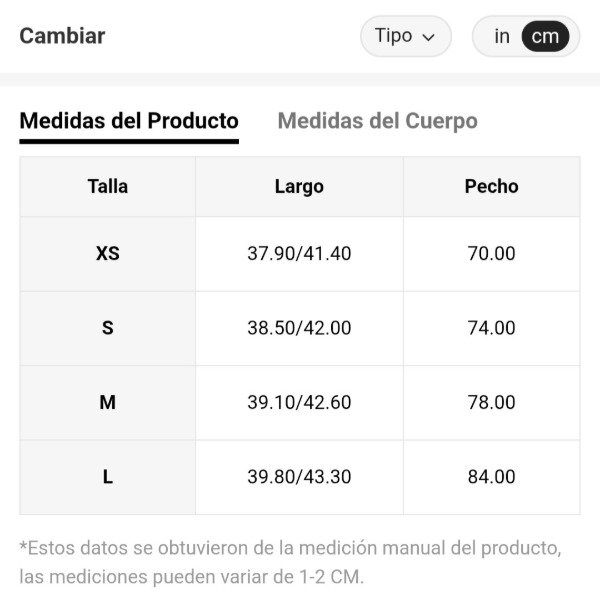This screenshot has width=600, height=598.
Task: Click the 78.00 chest measurement cell
Action: (491, 402)
